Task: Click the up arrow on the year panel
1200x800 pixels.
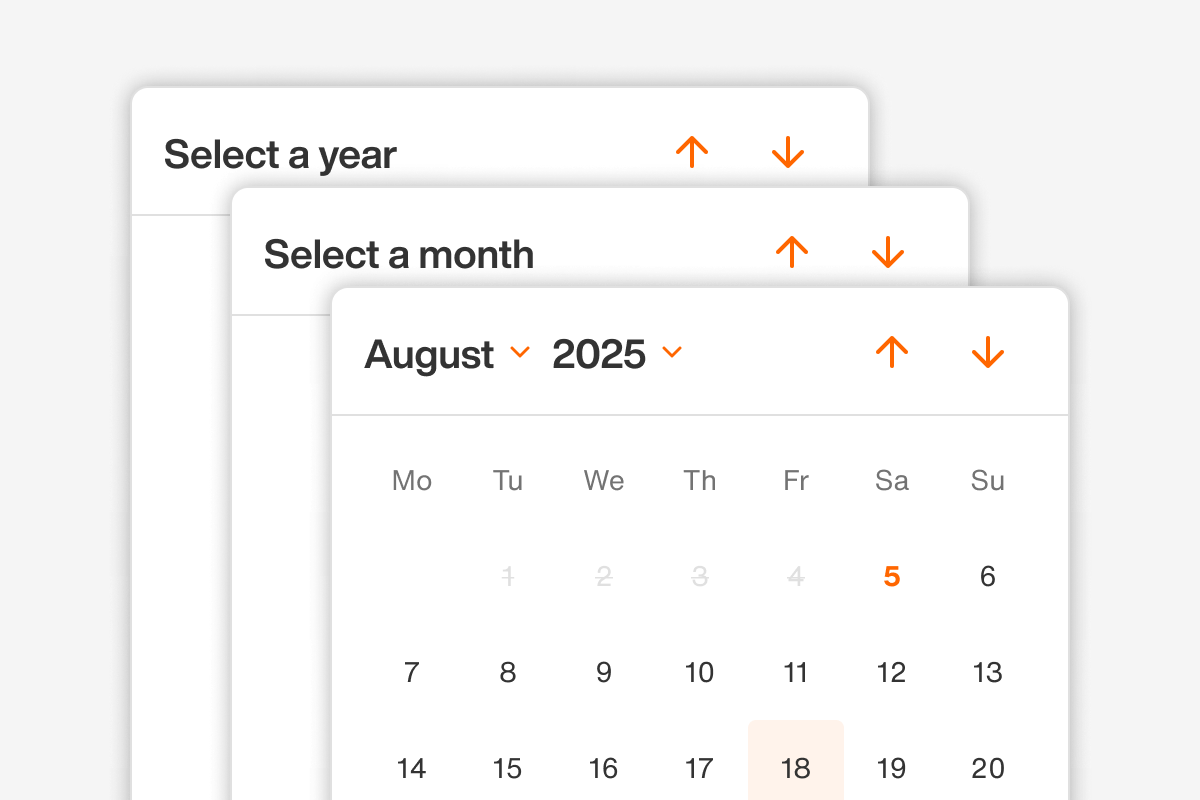Action: click(692, 152)
